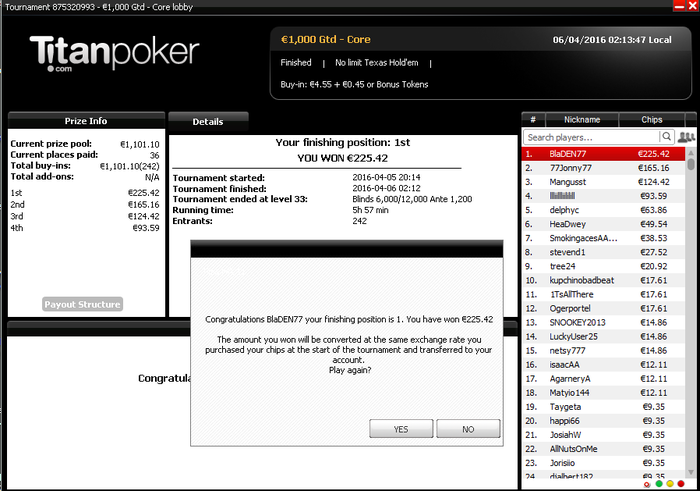Click the player list scrollbar up arrow
The width and height of the screenshot is (700, 491).
[x=691, y=153]
